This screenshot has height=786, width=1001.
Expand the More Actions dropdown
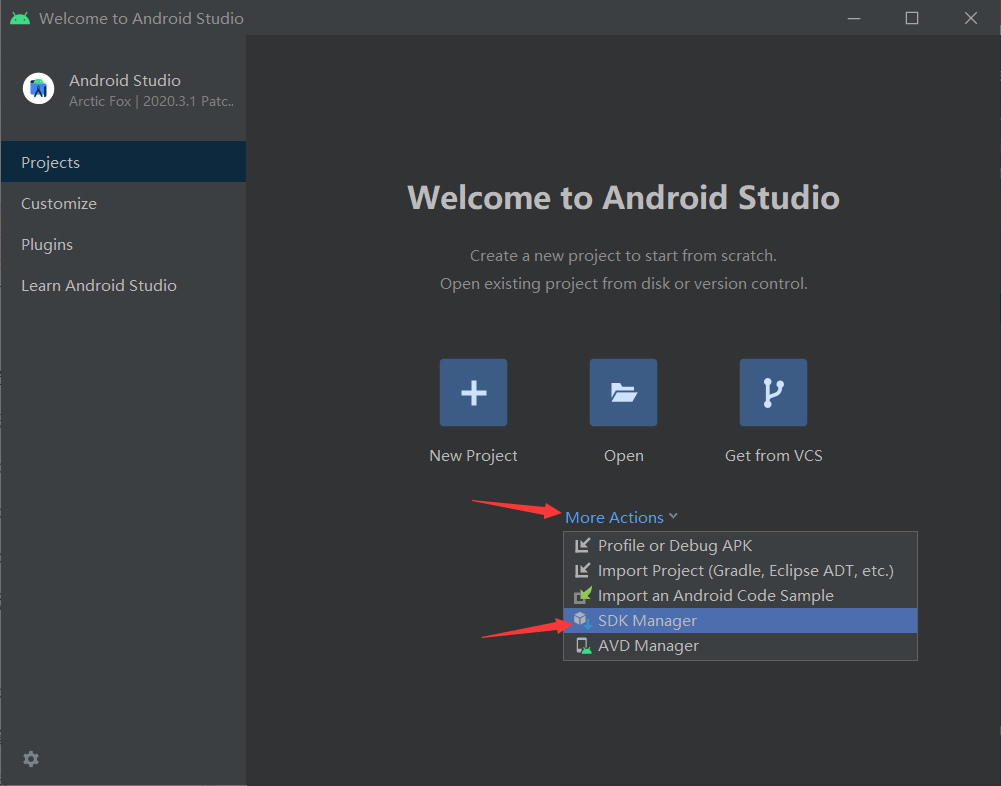tap(613, 517)
